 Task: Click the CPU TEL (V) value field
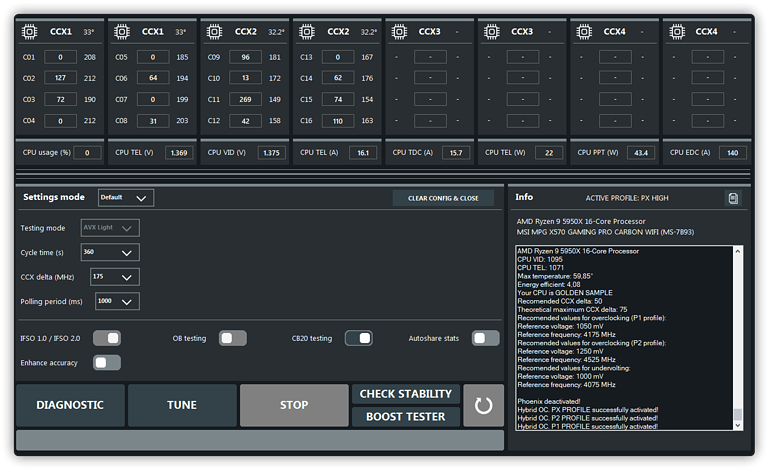click(x=180, y=153)
